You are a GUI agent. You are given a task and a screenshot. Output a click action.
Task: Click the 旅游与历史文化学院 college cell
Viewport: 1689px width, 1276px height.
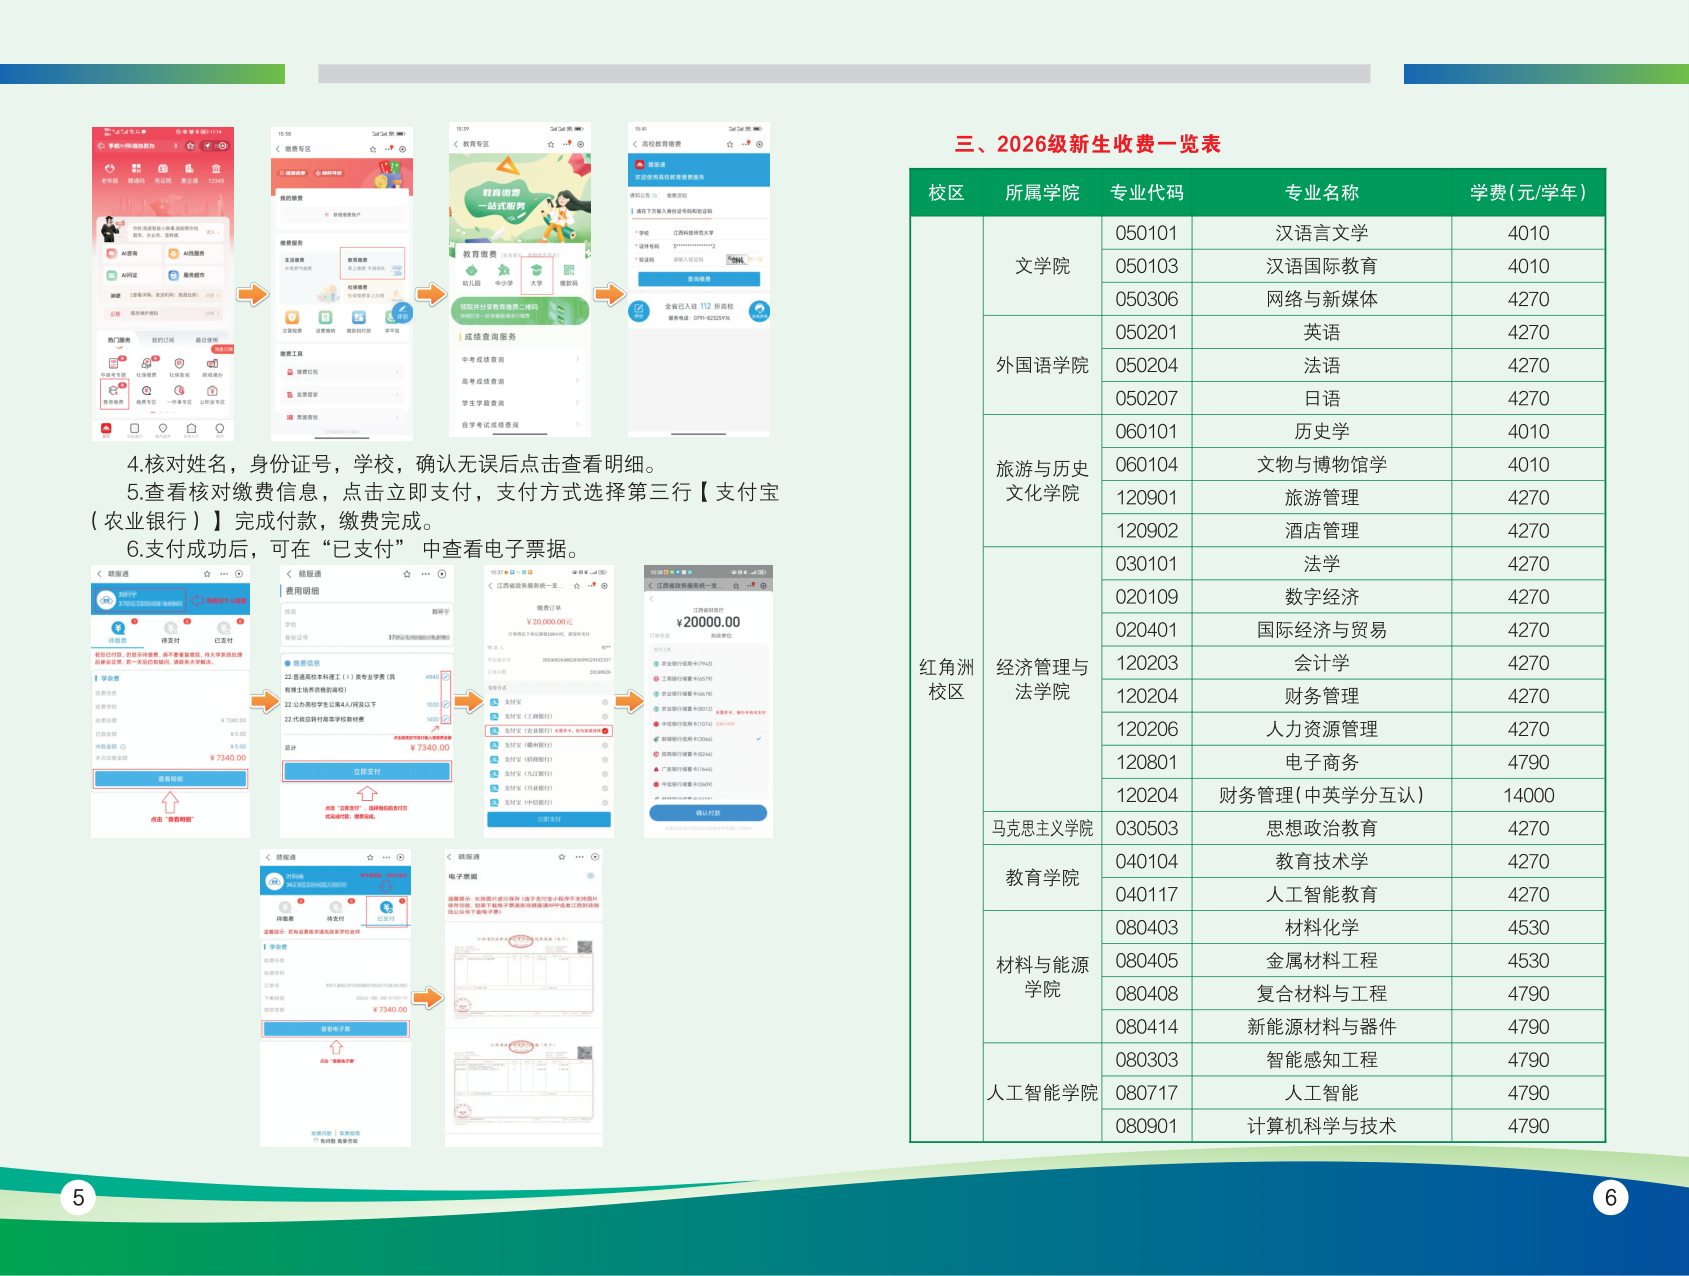coord(1042,481)
